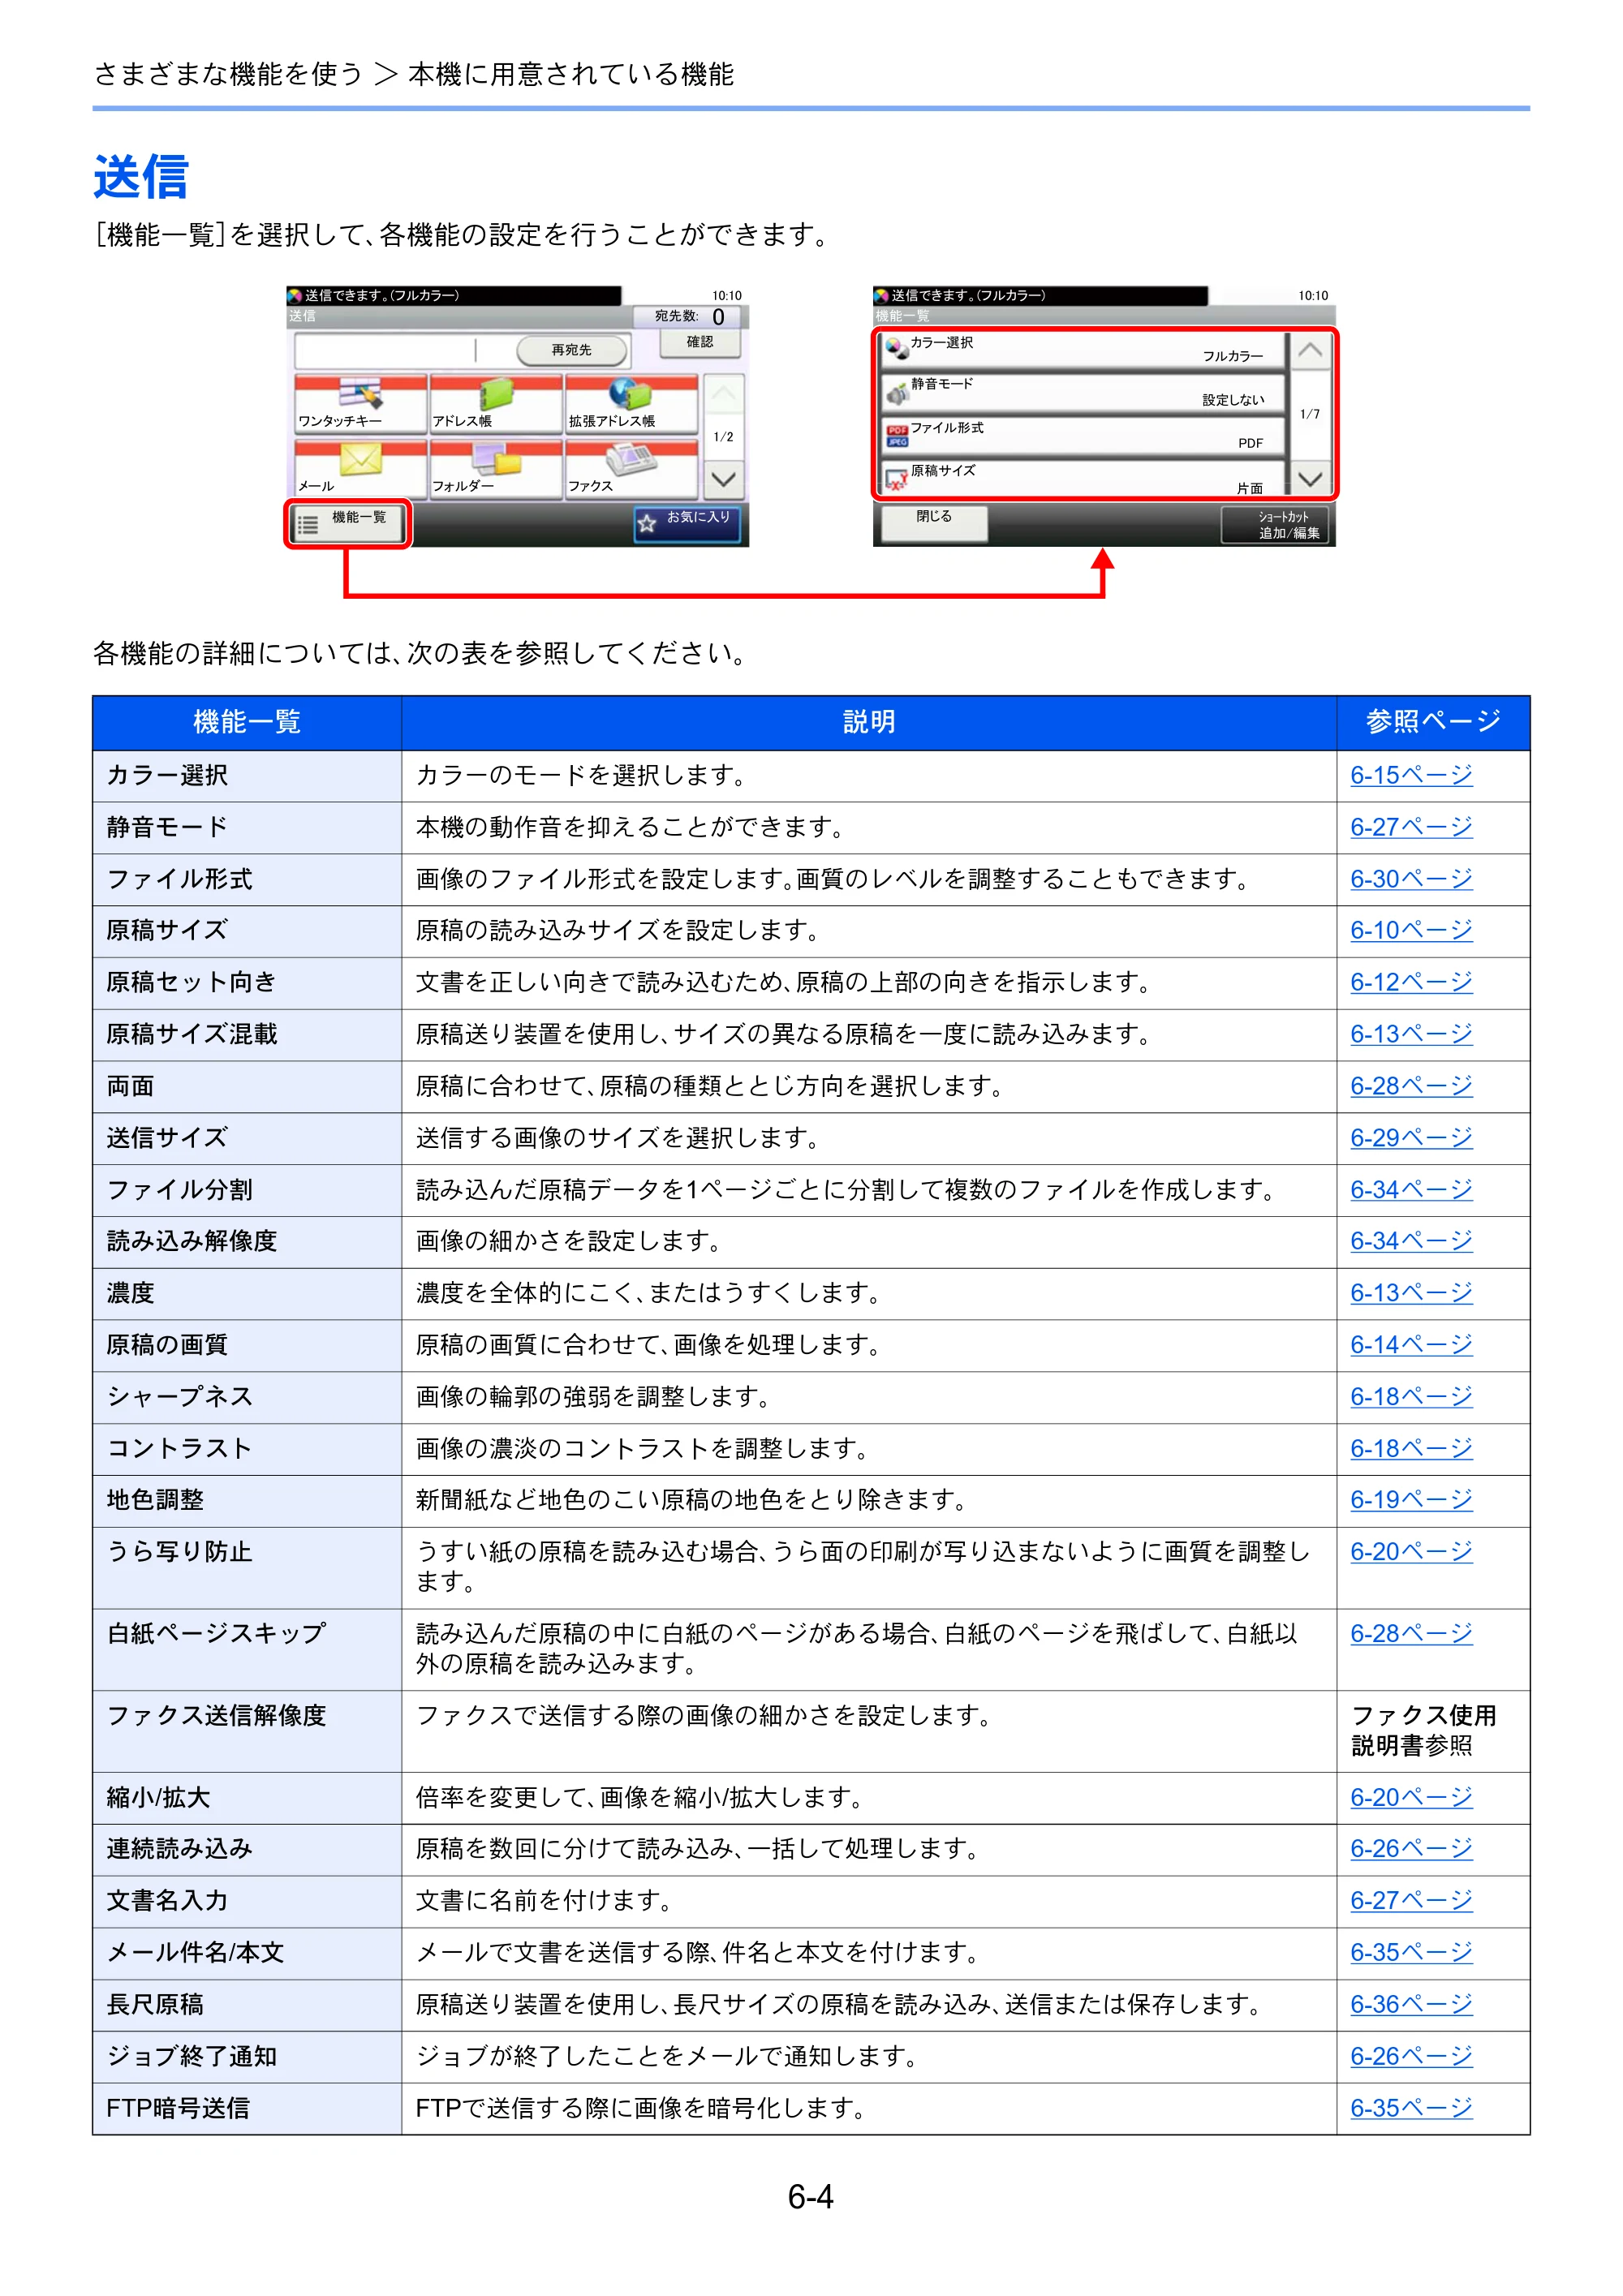Tap the ワンタッチキー icon button
This screenshot has height=2296, width=1623.
(x=360, y=404)
